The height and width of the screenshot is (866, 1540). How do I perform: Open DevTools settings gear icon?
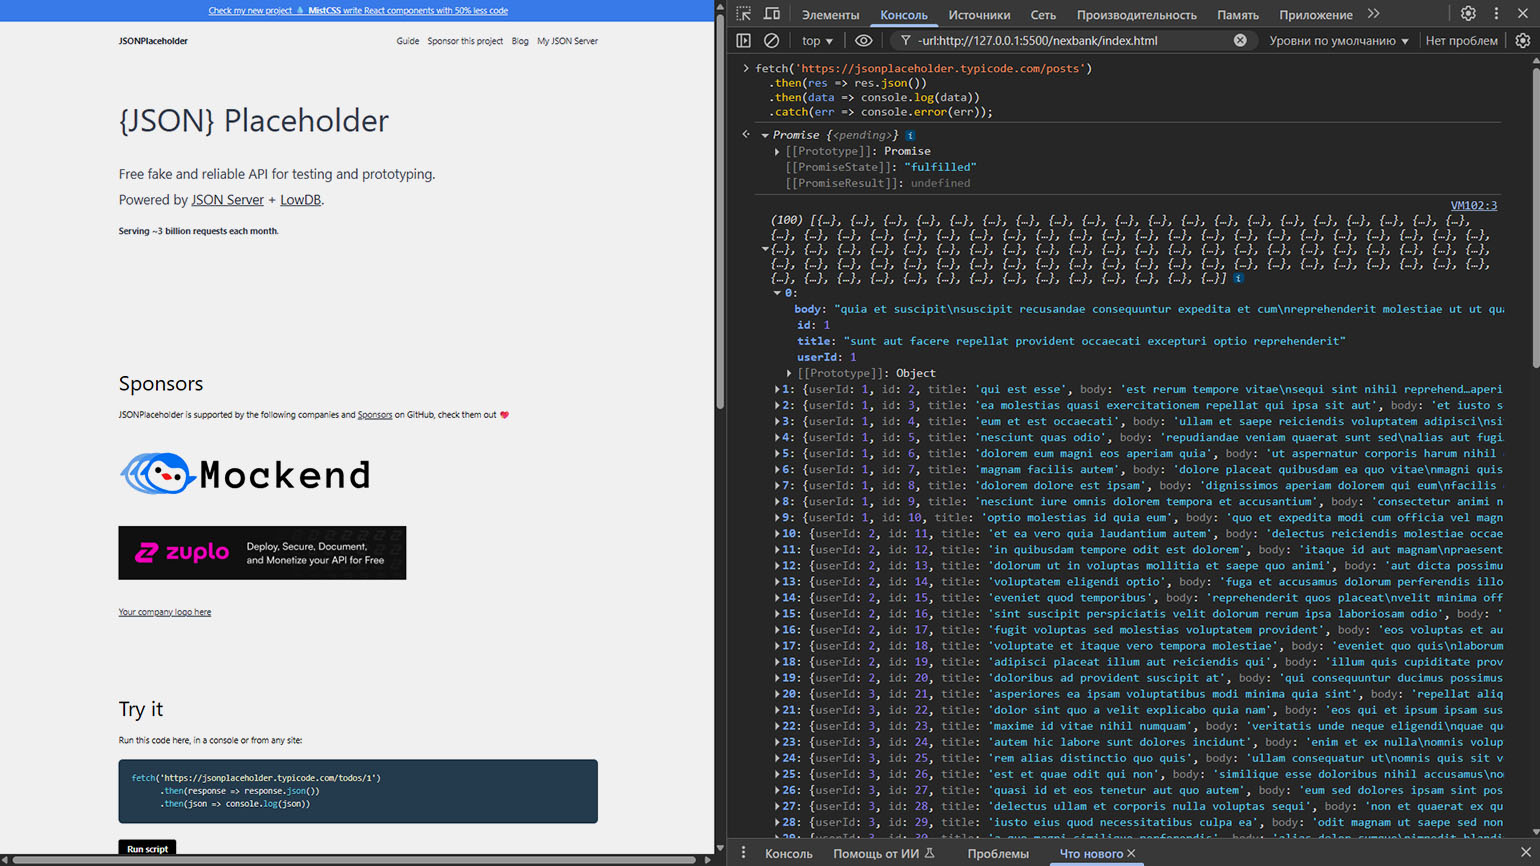click(1468, 14)
